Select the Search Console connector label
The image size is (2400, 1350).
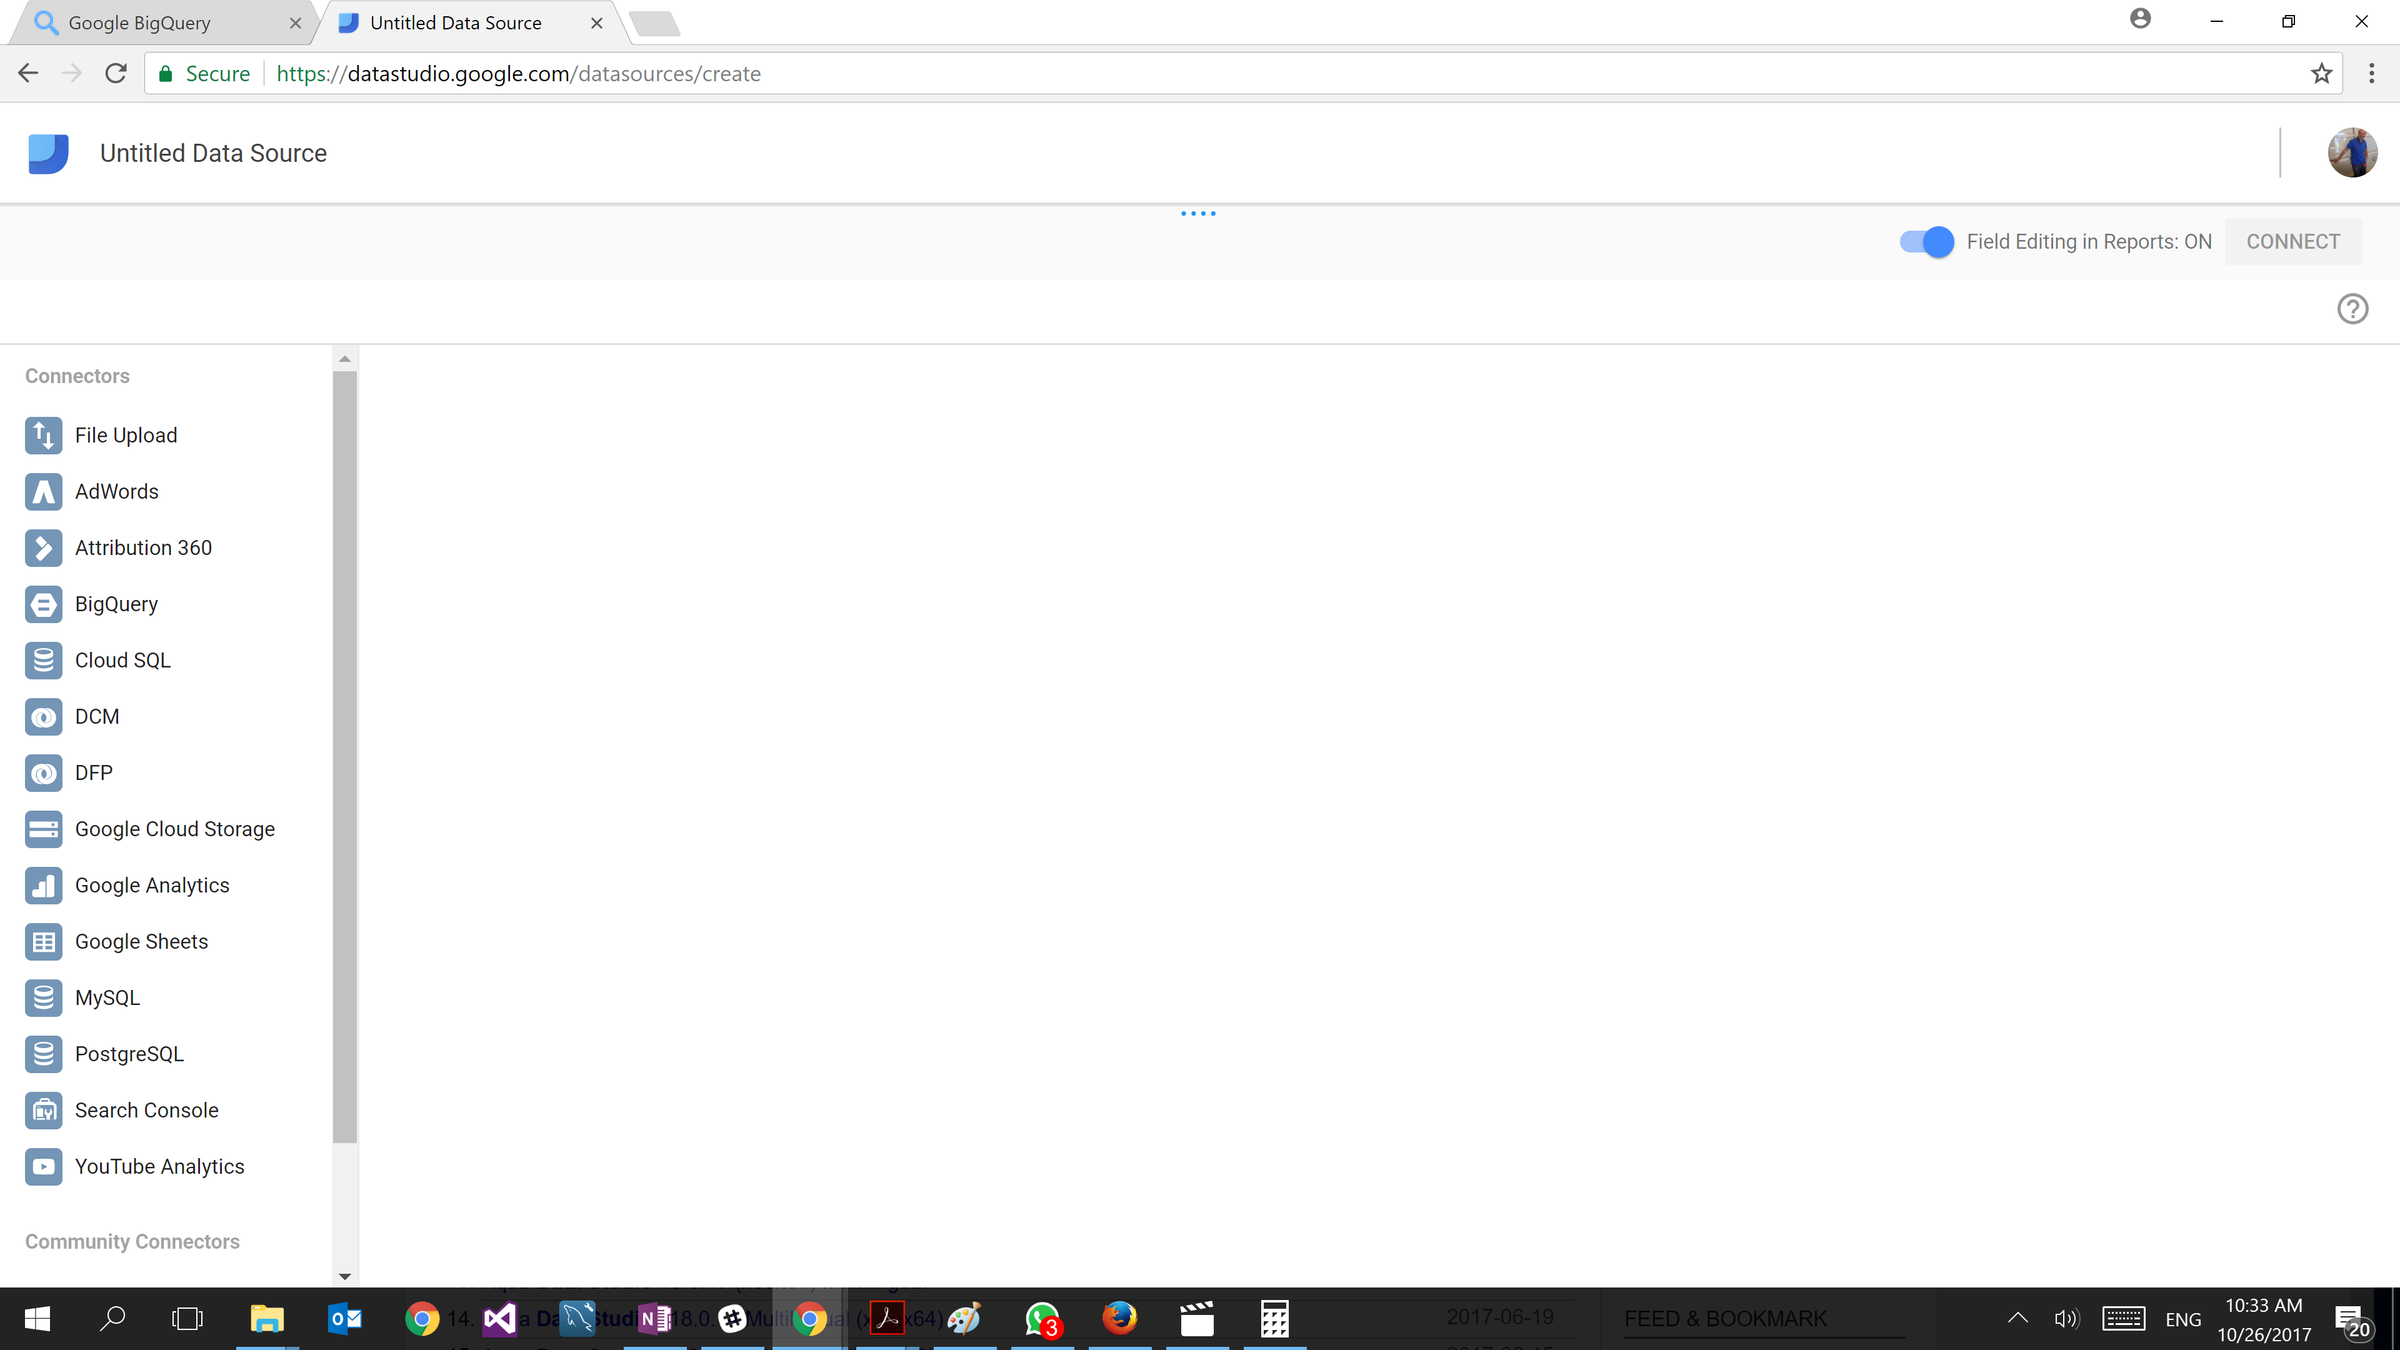(x=146, y=1110)
